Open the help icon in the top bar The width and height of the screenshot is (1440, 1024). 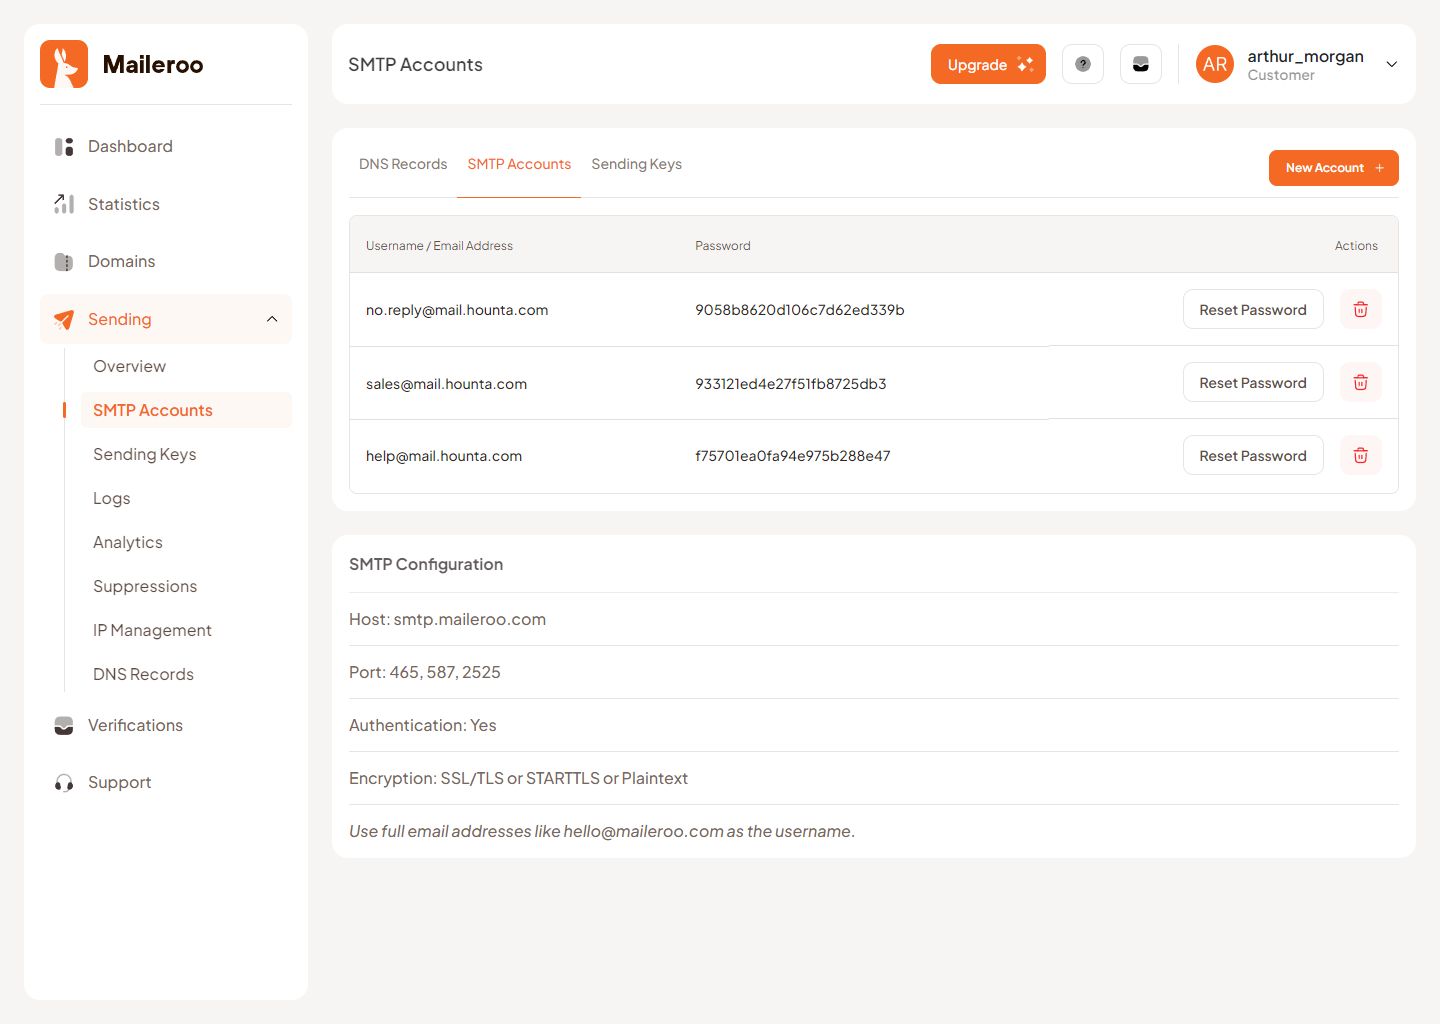pos(1082,63)
